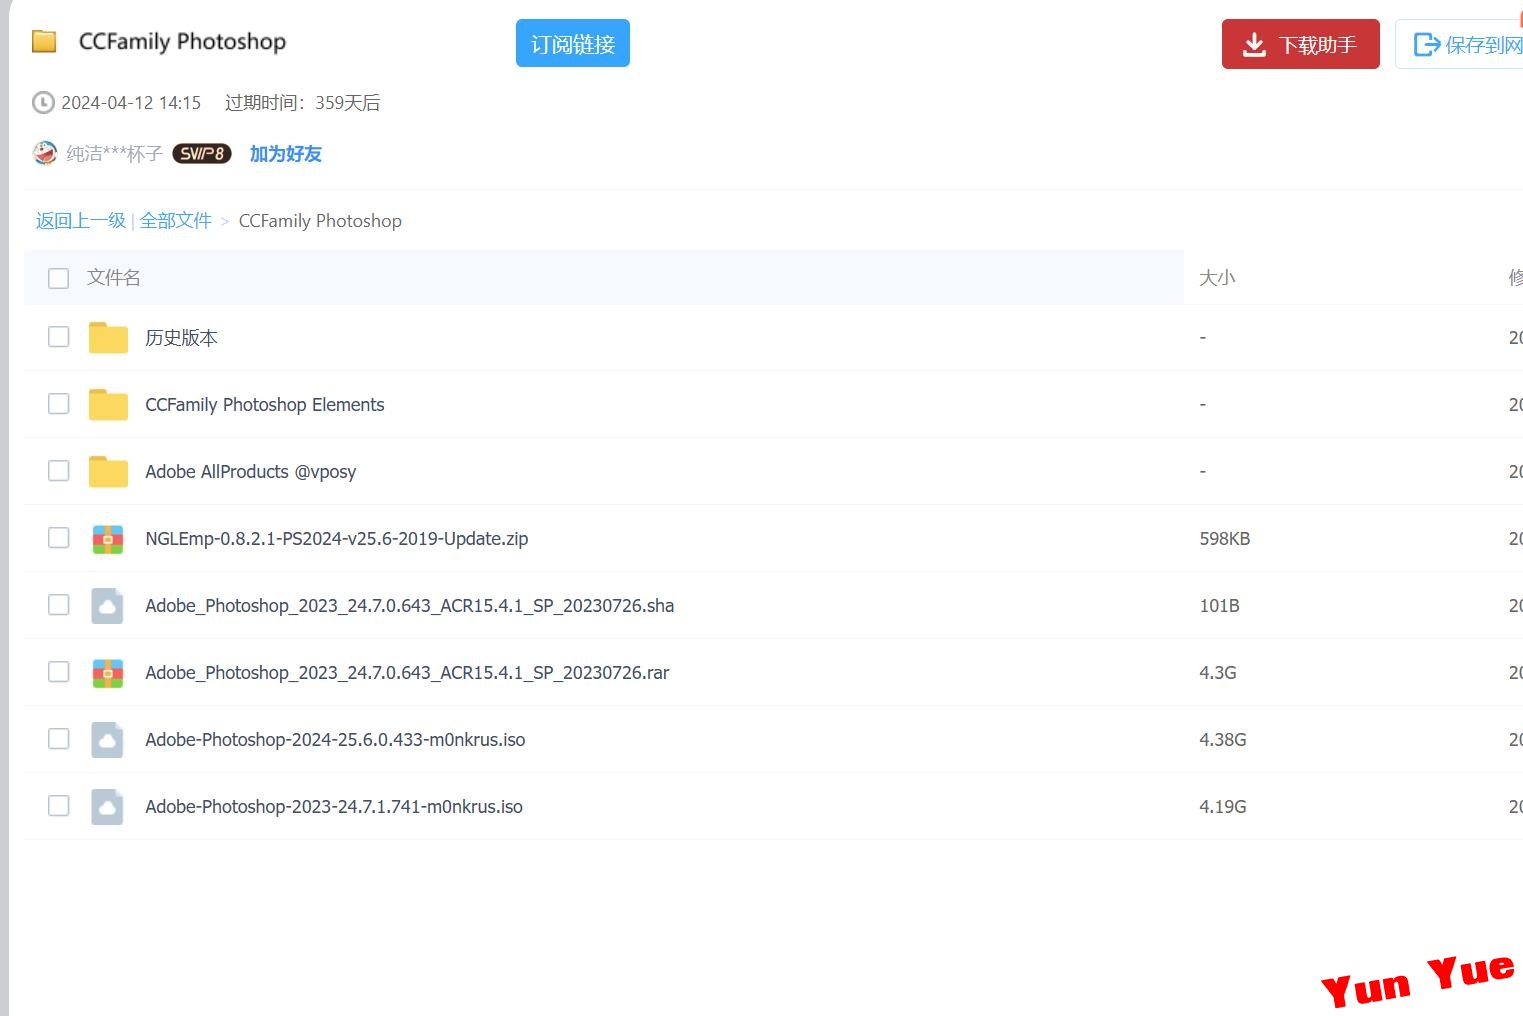Viewport: 1523px width, 1016px height.
Task: Click file name ending in 20230726.sha
Action: [410, 606]
